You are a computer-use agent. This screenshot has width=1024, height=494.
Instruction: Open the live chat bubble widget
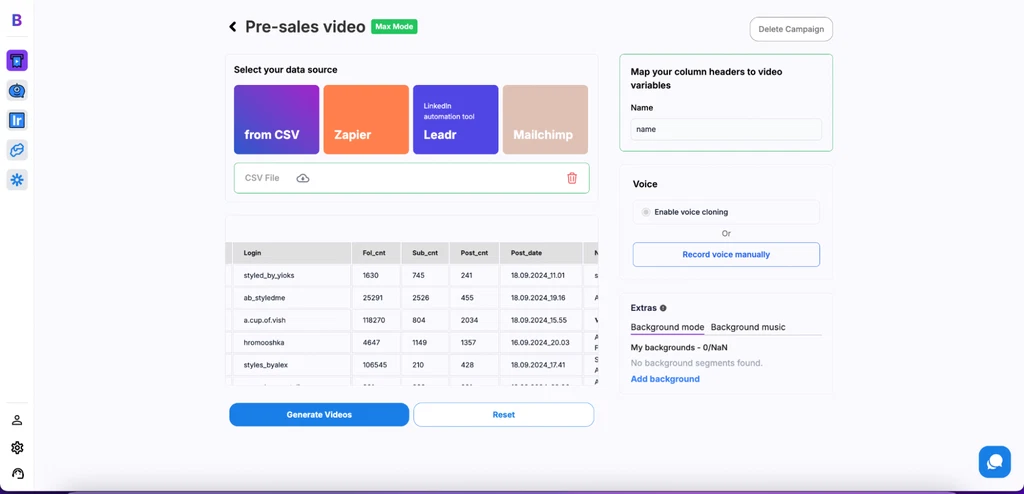(994, 461)
